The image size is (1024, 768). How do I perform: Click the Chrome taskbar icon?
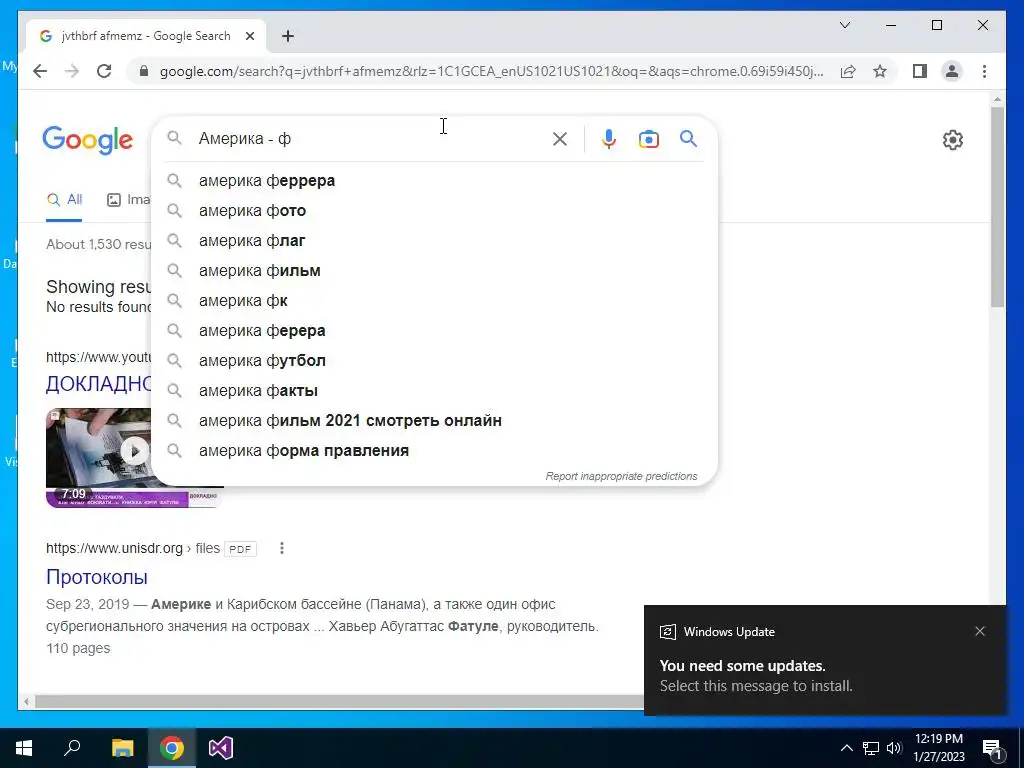(x=172, y=748)
